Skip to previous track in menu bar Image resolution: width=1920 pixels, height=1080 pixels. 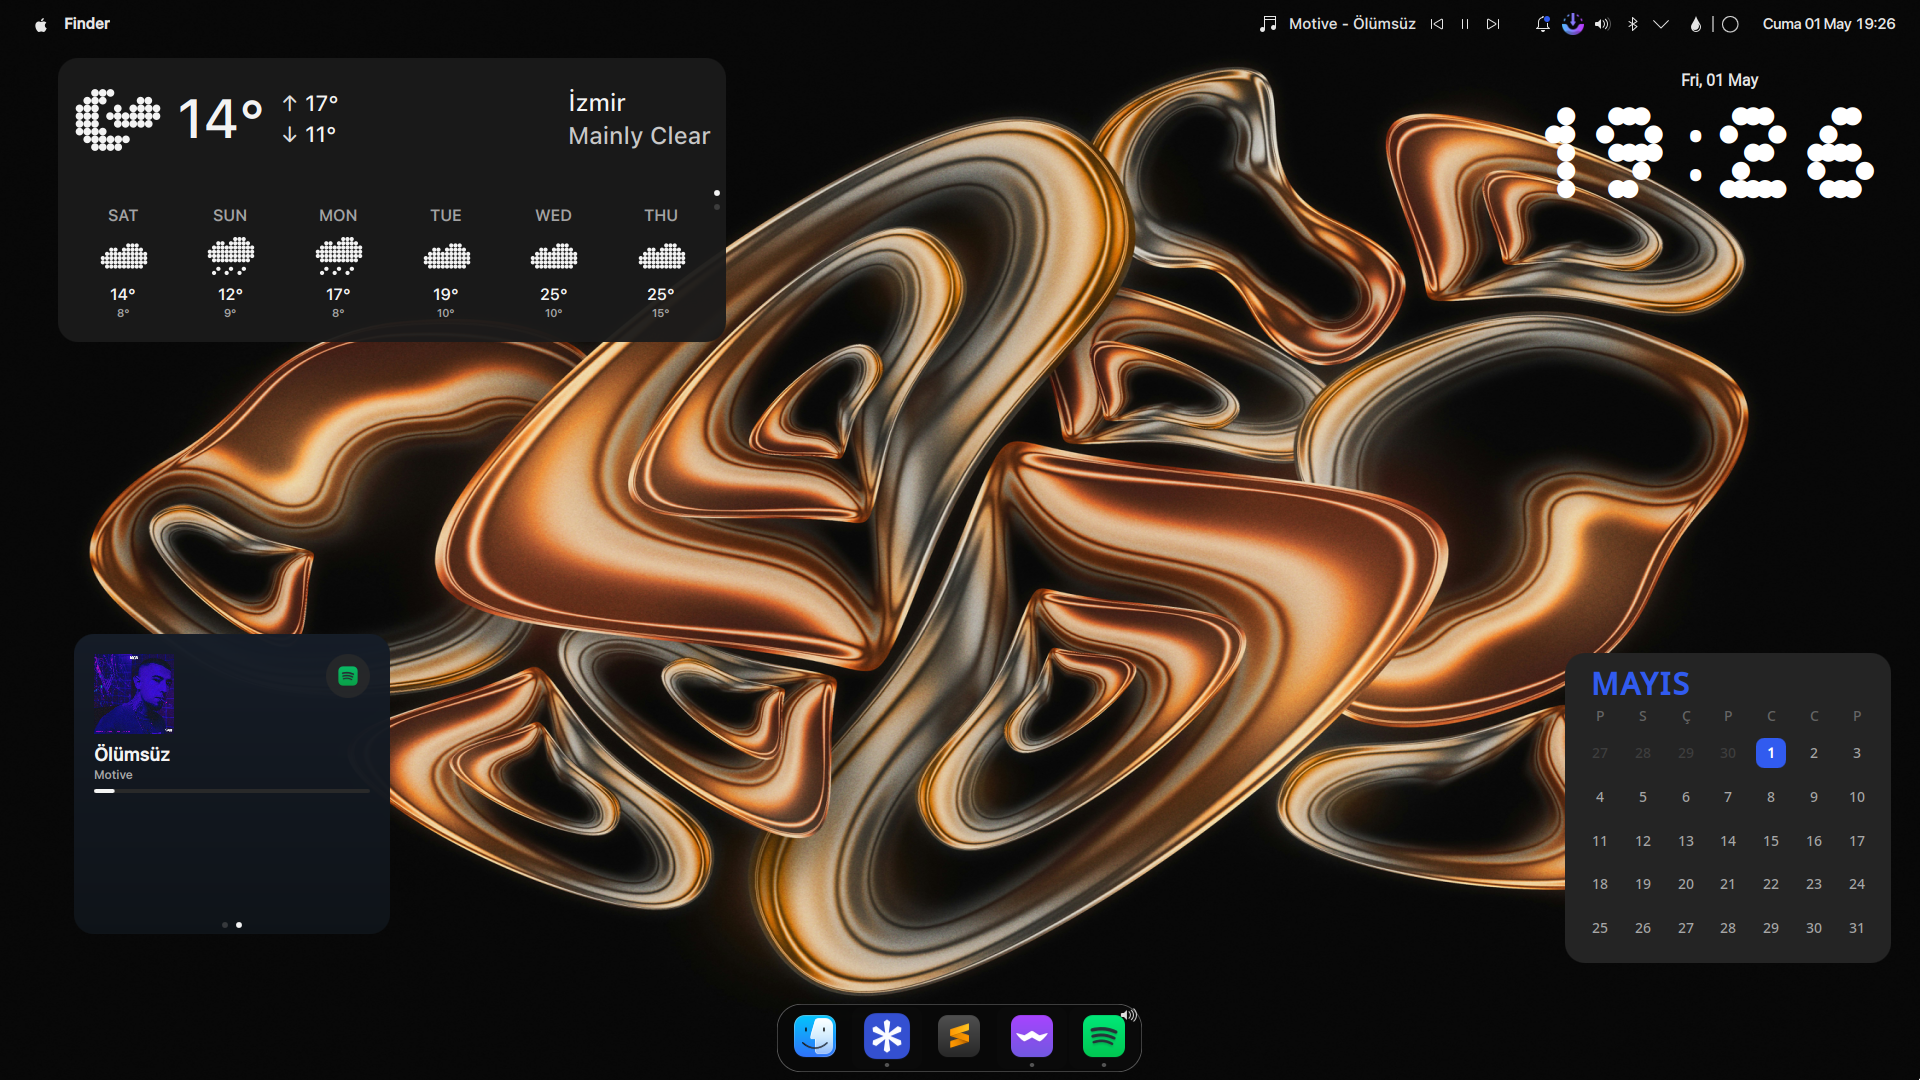pos(1437,24)
